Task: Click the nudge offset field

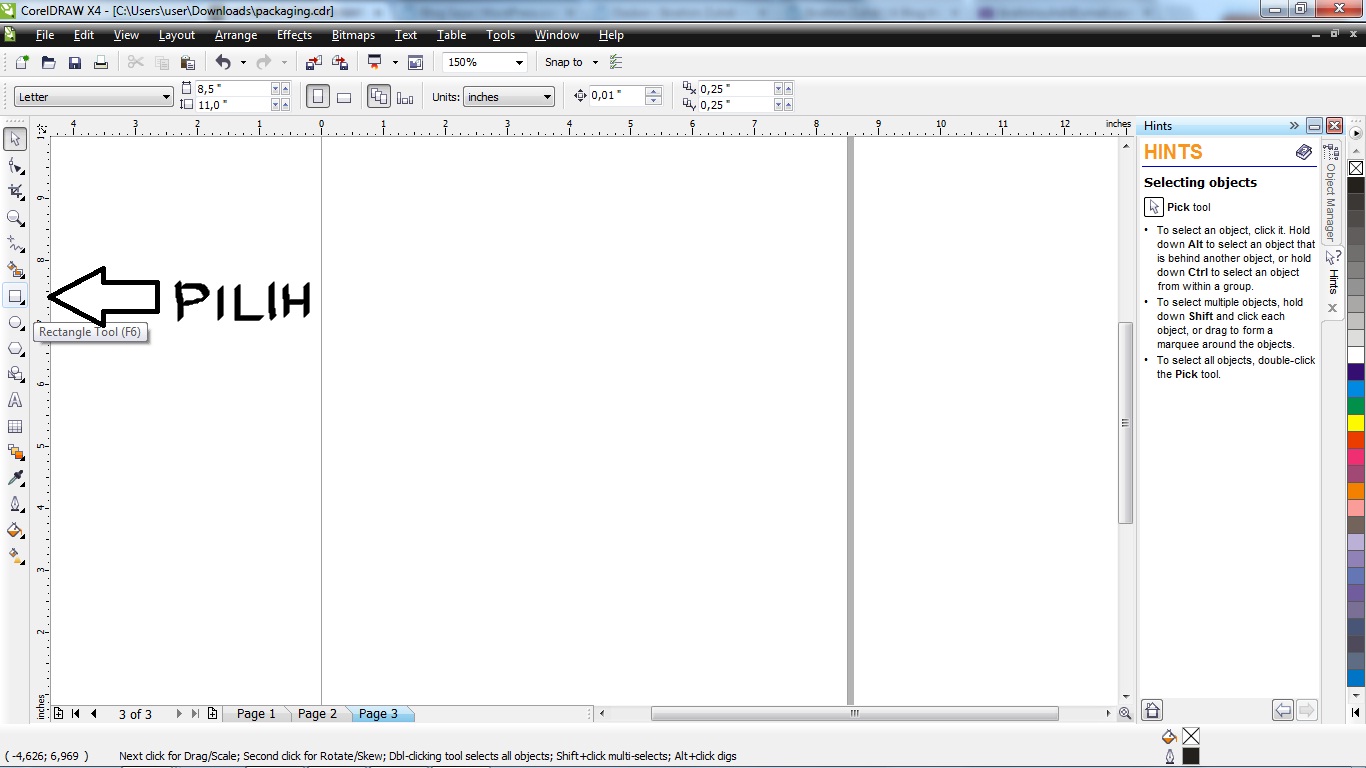Action: [x=617, y=96]
